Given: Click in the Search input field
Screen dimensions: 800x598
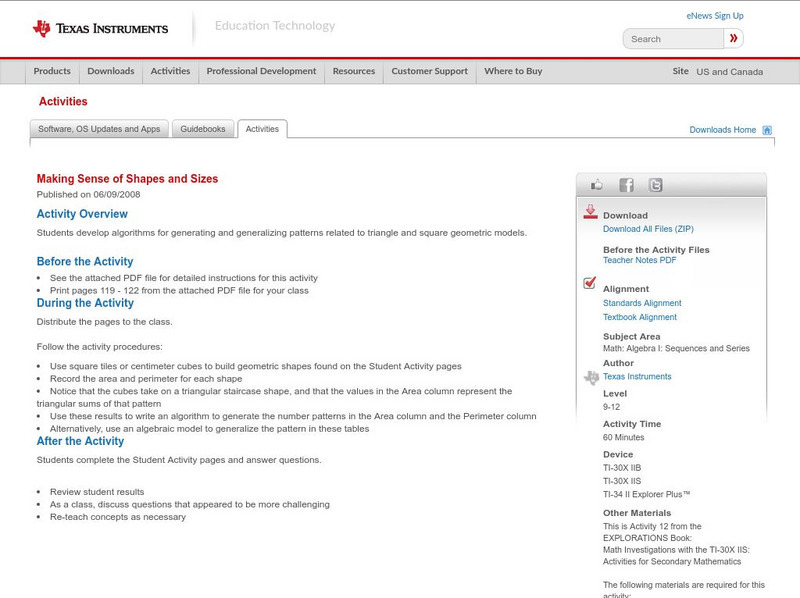Looking at the screenshot, I should 673,39.
